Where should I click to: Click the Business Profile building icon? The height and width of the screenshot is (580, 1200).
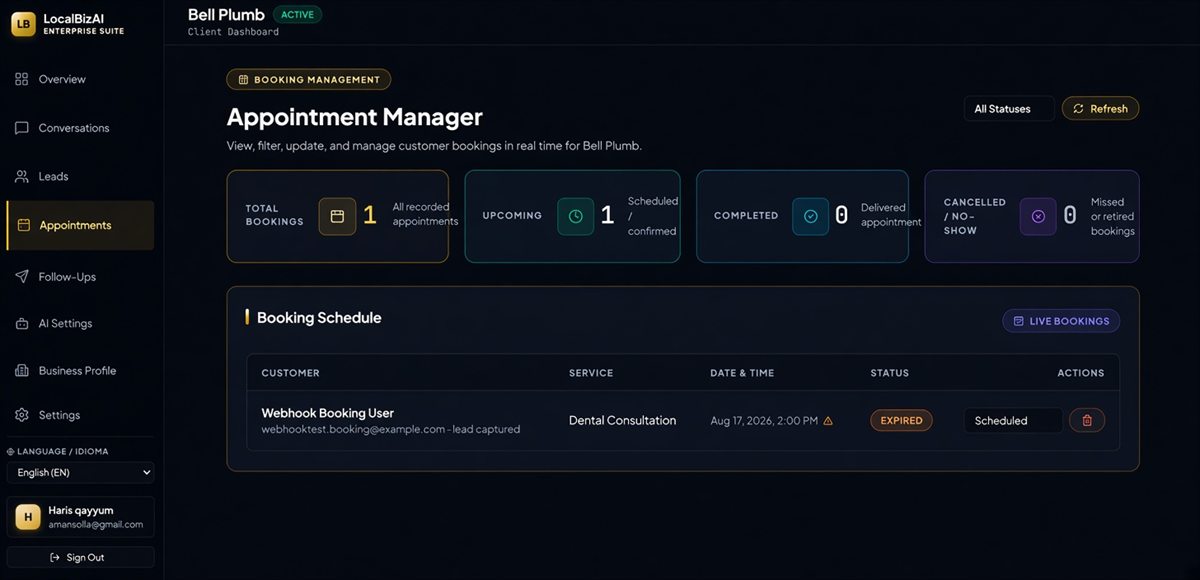pos(22,371)
